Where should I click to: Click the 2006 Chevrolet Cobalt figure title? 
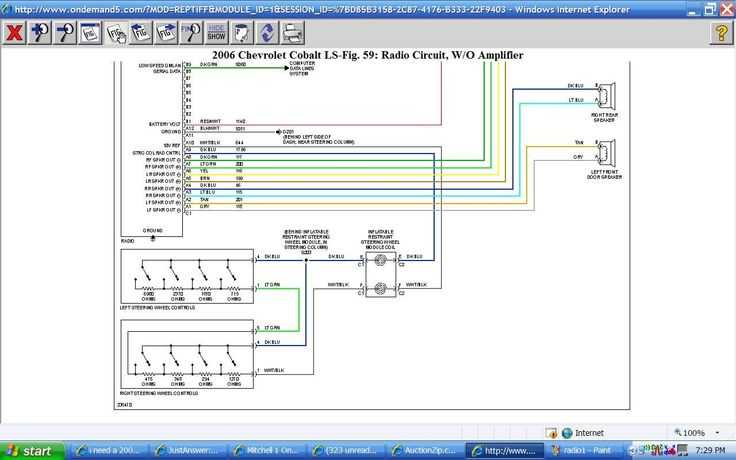pyautogui.click(x=368, y=55)
